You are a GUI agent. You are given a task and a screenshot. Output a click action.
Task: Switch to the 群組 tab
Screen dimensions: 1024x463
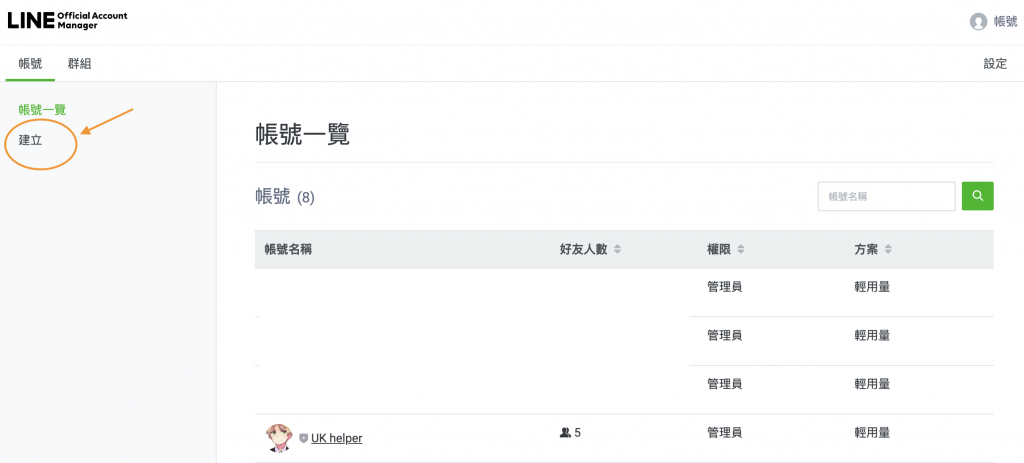click(x=79, y=64)
